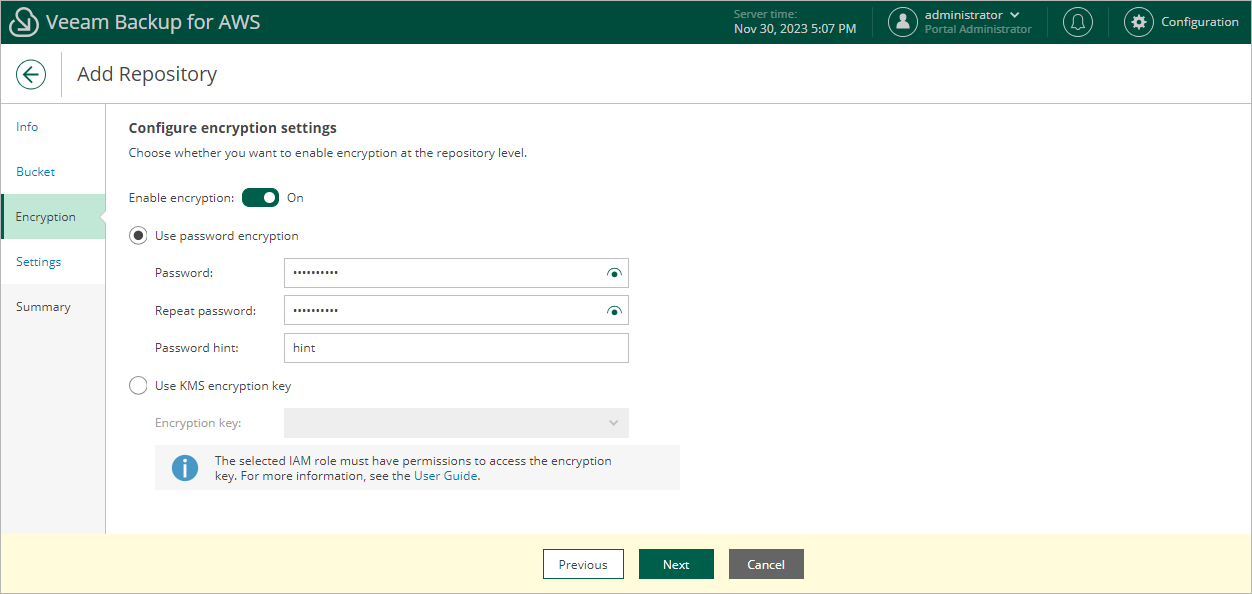Click the Veeam logo icon in header
This screenshot has width=1252, height=594.
[x=24, y=22]
